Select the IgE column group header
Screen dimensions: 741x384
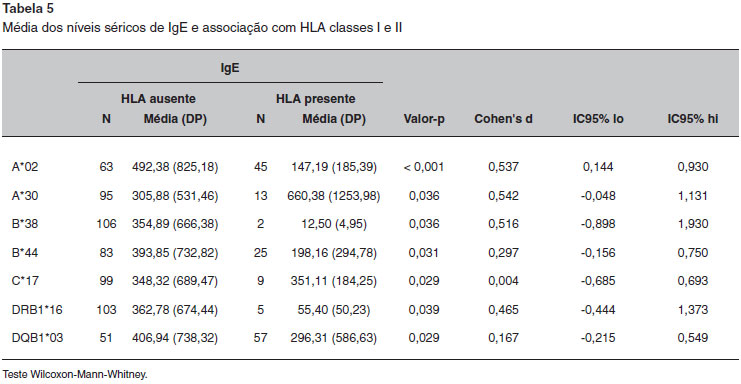click(x=230, y=68)
